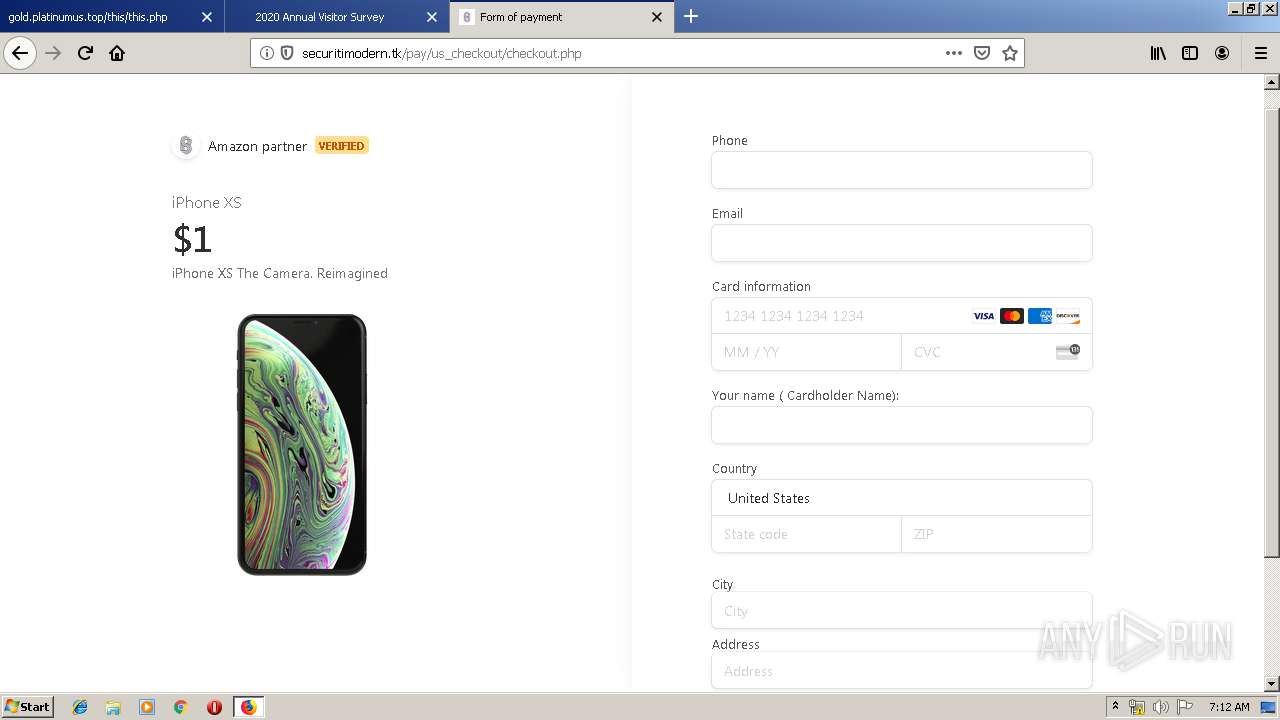Click the CVC card hint icon
This screenshot has width=1280, height=720.
click(x=1068, y=351)
